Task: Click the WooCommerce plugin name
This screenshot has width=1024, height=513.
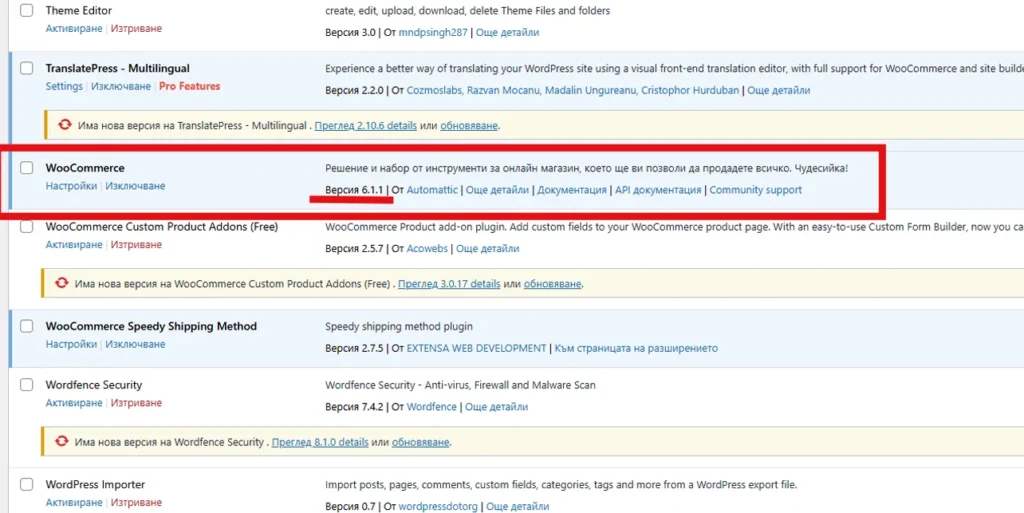Action: (x=85, y=168)
